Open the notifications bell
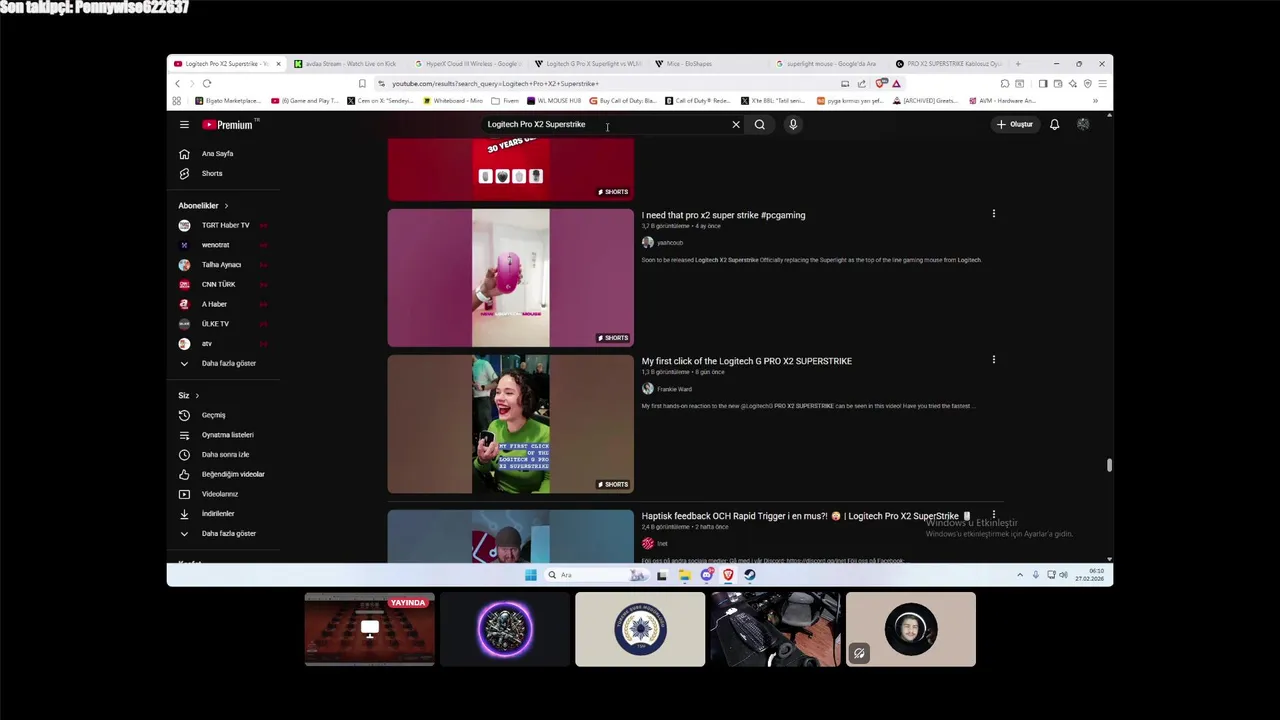This screenshot has height=720, width=1280. (1054, 125)
